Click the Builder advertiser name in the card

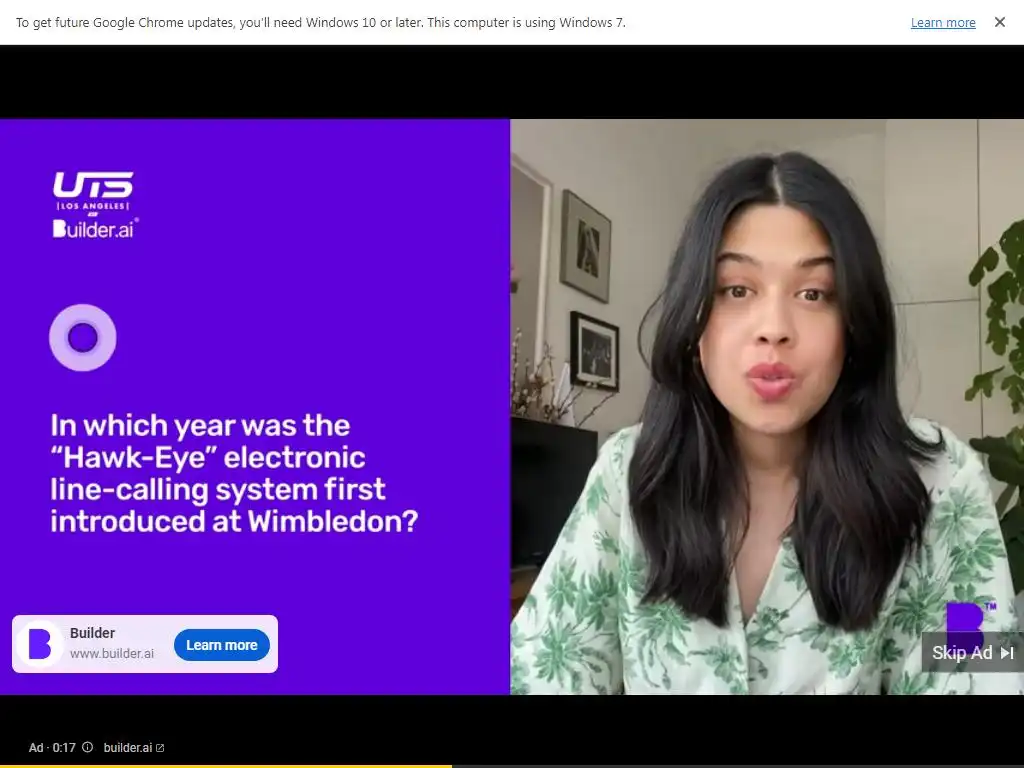point(92,633)
